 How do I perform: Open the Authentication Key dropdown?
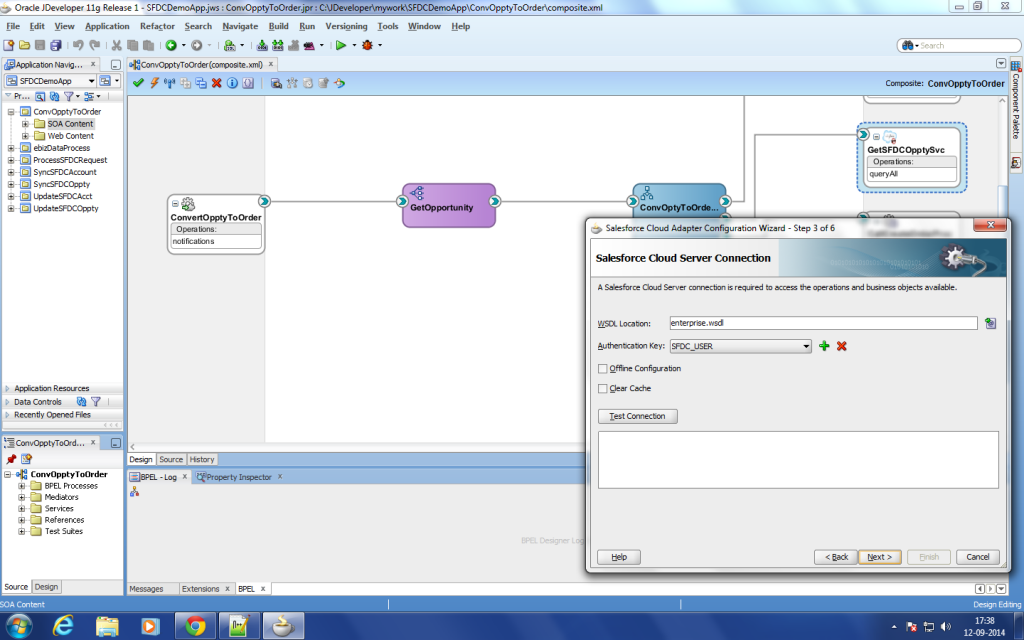[x=807, y=346]
